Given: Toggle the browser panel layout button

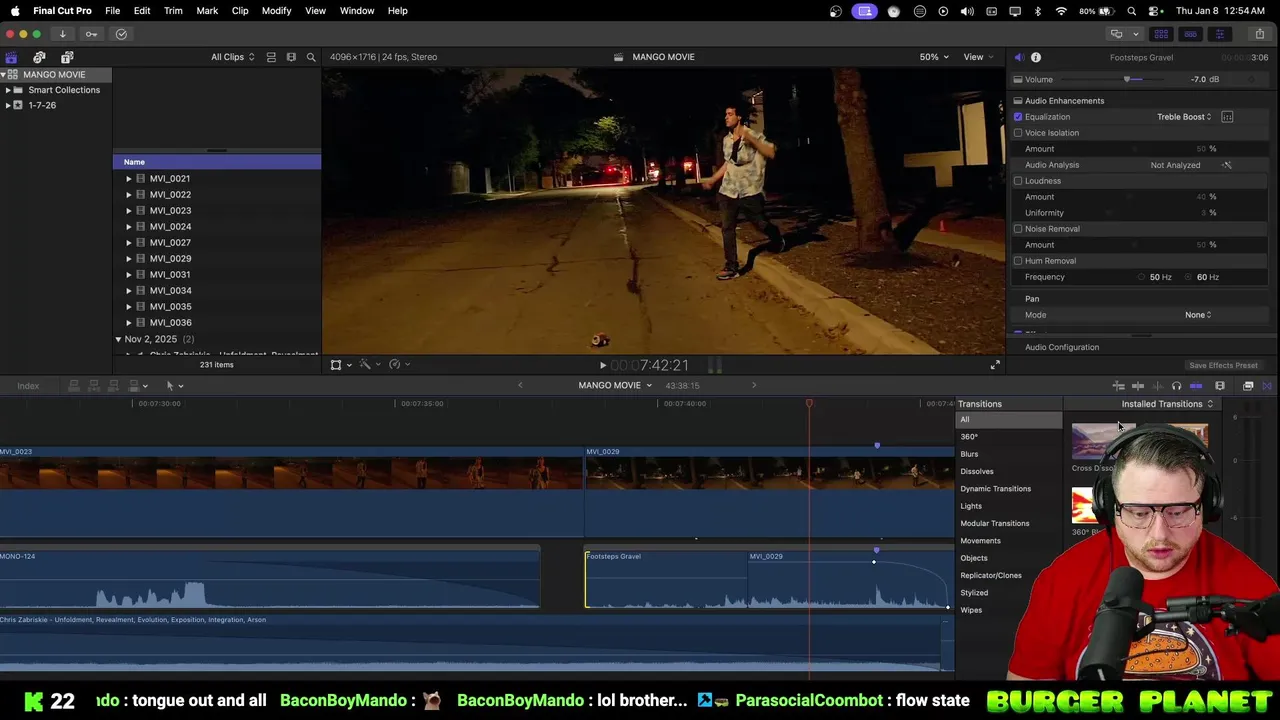Looking at the screenshot, I should (1161, 34).
